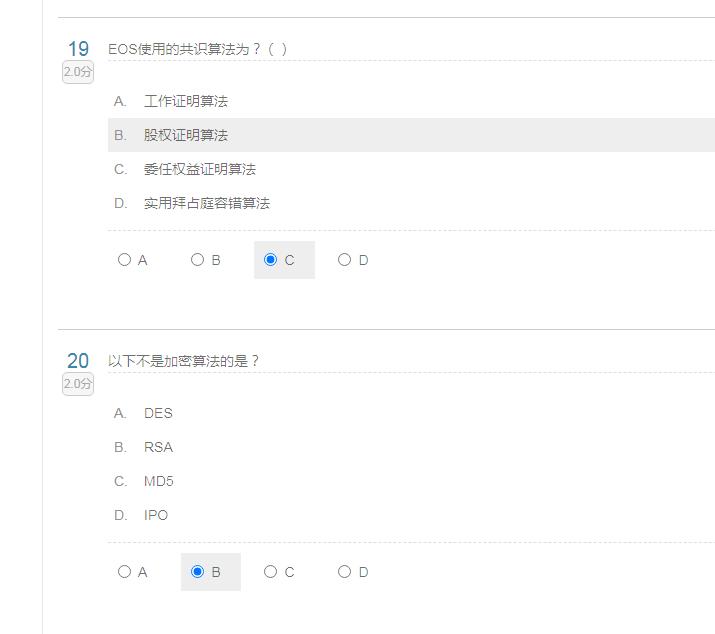715x634 pixels.
Task: Click the DES answer option
Action: pyautogui.click(x=158, y=413)
